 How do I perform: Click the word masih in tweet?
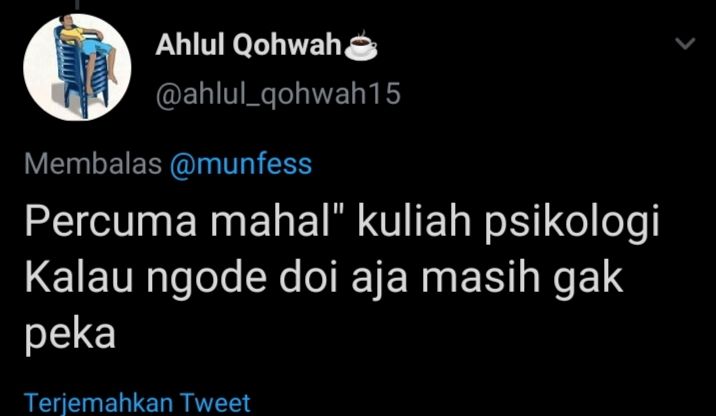pos(481,277)
